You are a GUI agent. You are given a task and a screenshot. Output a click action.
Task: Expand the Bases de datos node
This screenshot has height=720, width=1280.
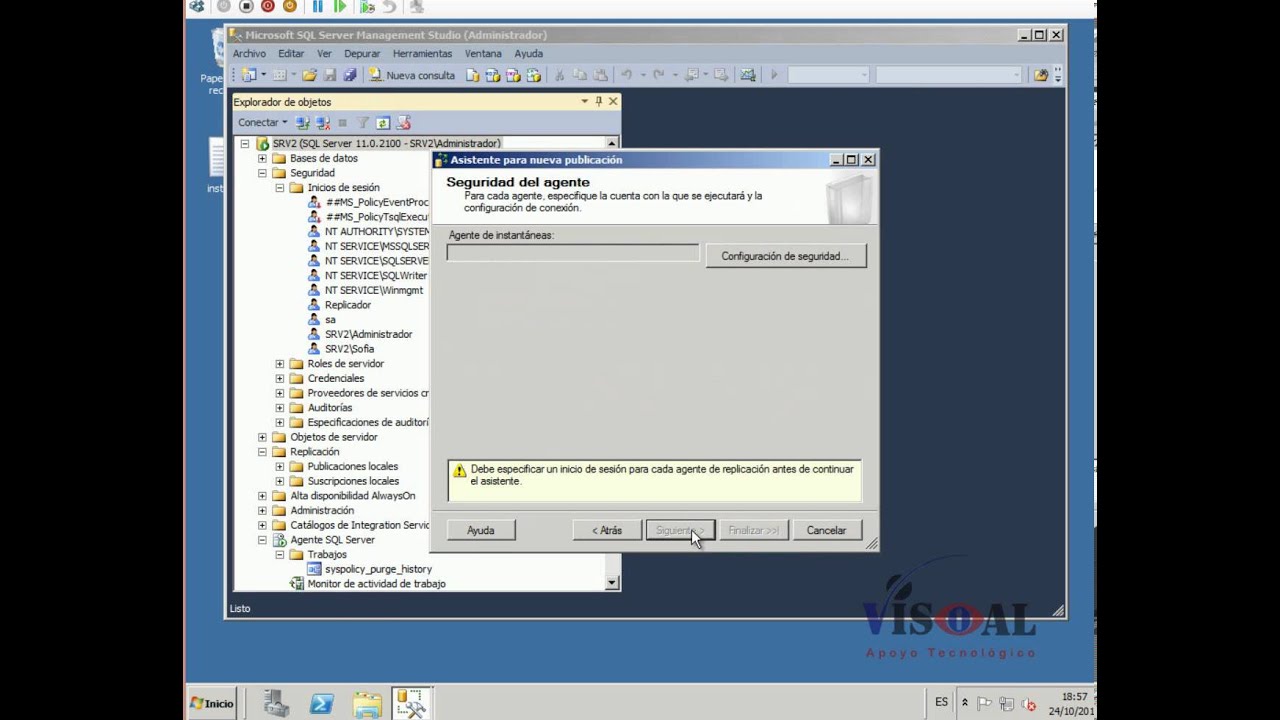coord(263,158)
